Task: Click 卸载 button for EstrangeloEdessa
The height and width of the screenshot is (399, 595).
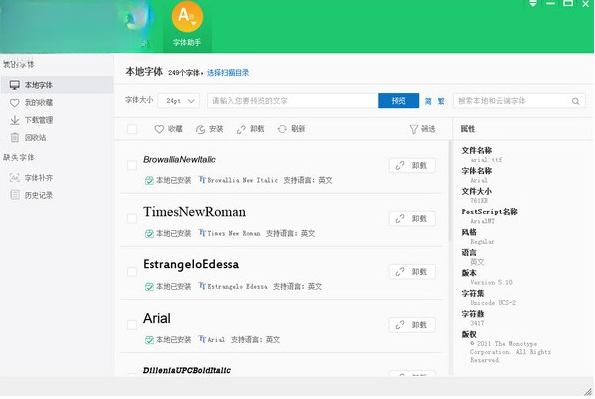Action: (x=412, y=272)
